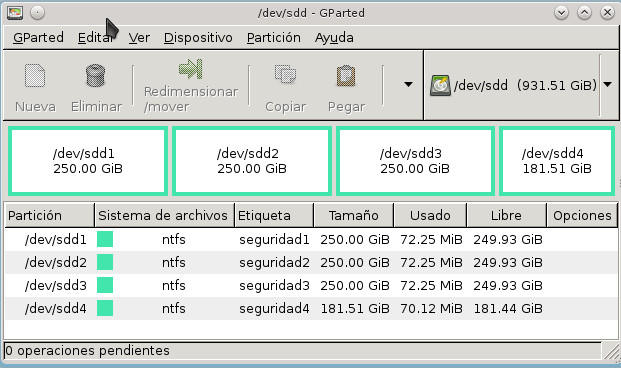Click the round pin button in title bar

pos(37,13)
